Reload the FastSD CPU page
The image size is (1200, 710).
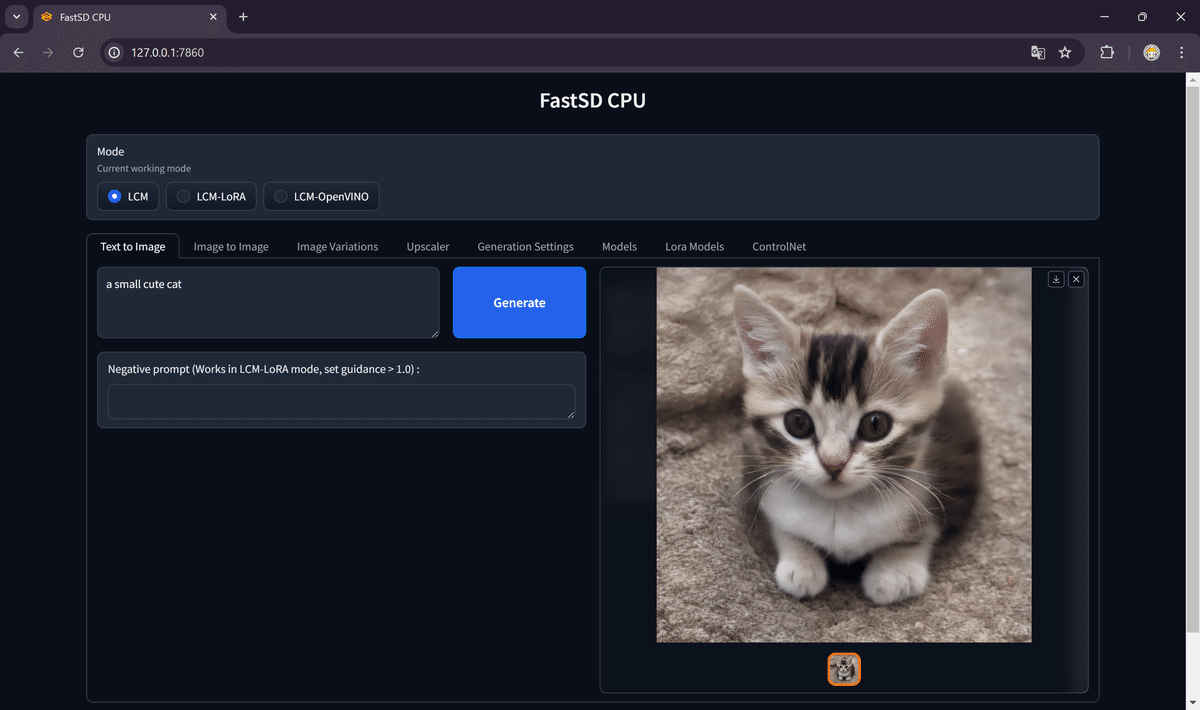pos(78,52)
